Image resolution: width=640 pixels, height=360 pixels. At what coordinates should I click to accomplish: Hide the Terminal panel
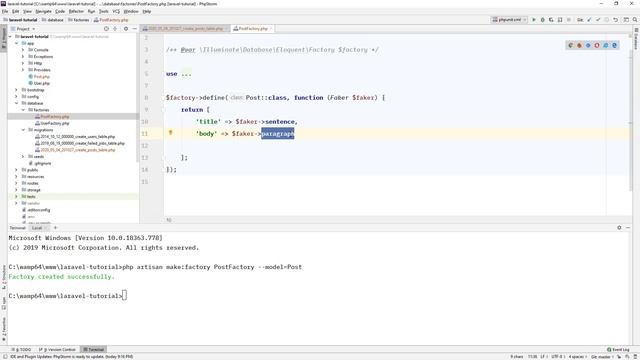(628, 228)
